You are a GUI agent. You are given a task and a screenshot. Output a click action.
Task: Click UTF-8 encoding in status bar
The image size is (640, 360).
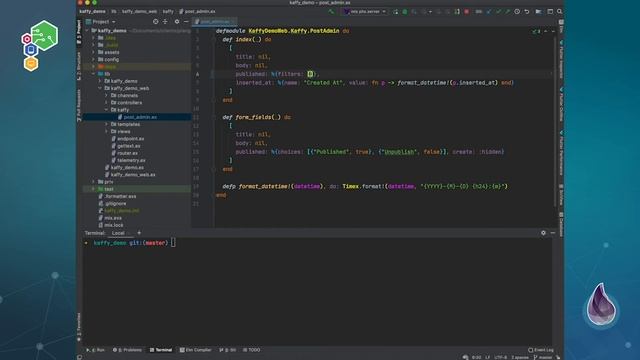pos(501,357)
